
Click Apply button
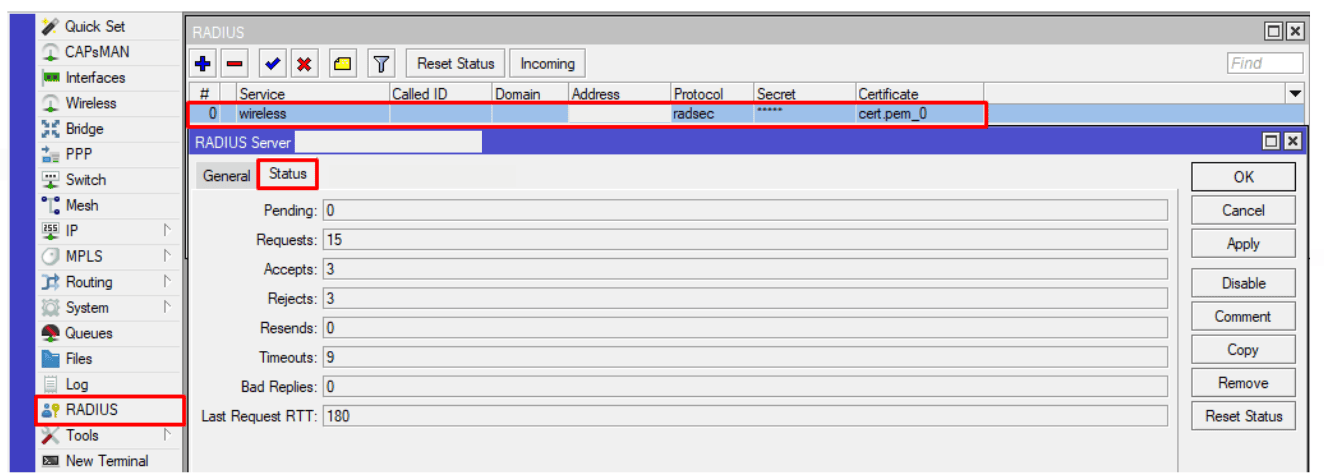point(1243,243)
